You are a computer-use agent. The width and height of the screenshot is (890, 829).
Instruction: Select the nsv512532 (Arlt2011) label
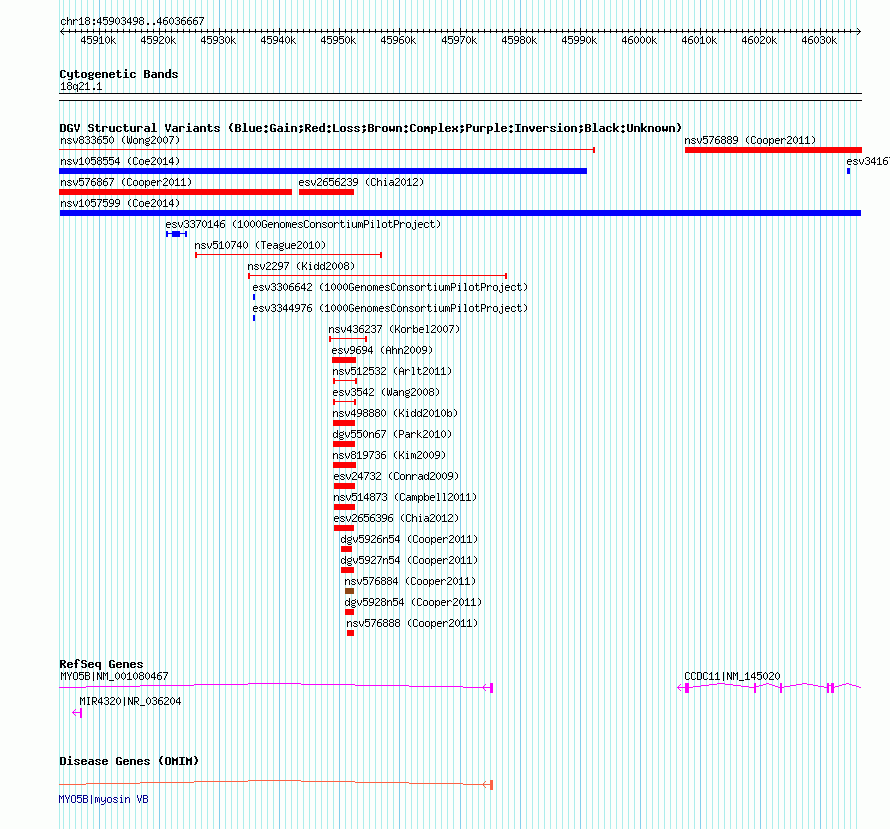pyautogui.click(x=392, y=371)
